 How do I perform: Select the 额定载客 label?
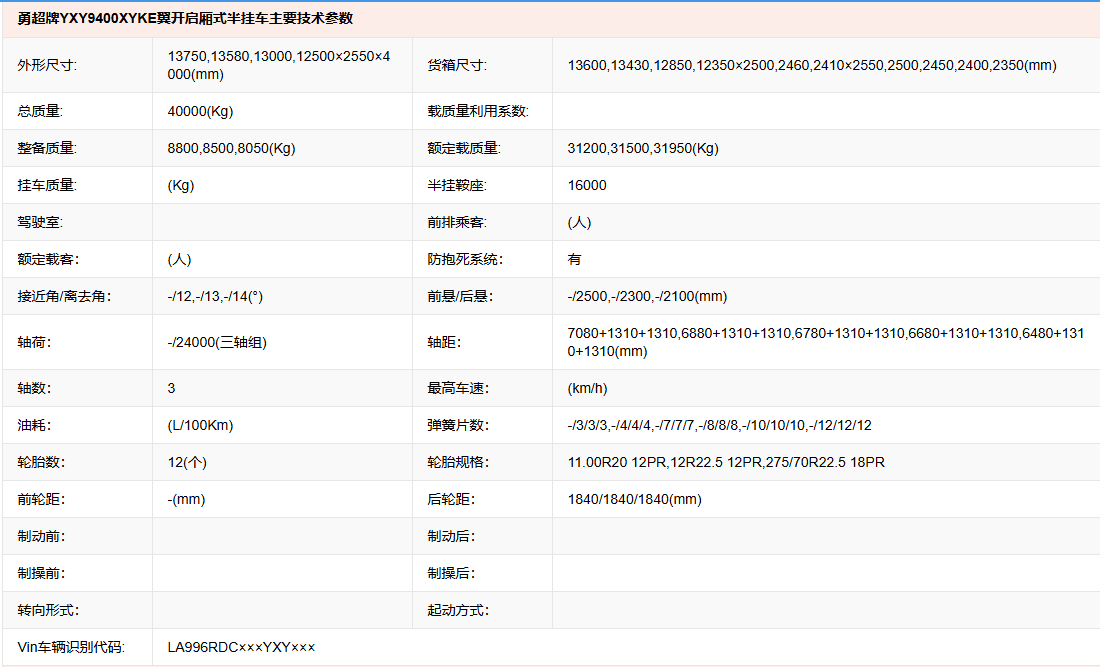[48, 260]
